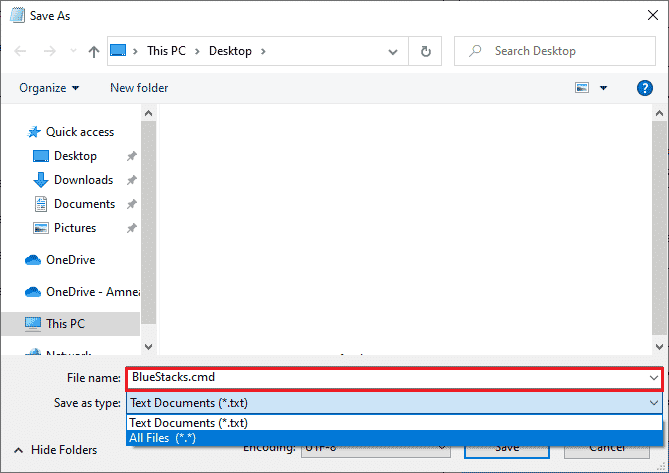The height and width of the screenshot is (473, 669).
Task: Open Downloads in the sidebar
Action: pyautogui.click(x=84, y=180)
